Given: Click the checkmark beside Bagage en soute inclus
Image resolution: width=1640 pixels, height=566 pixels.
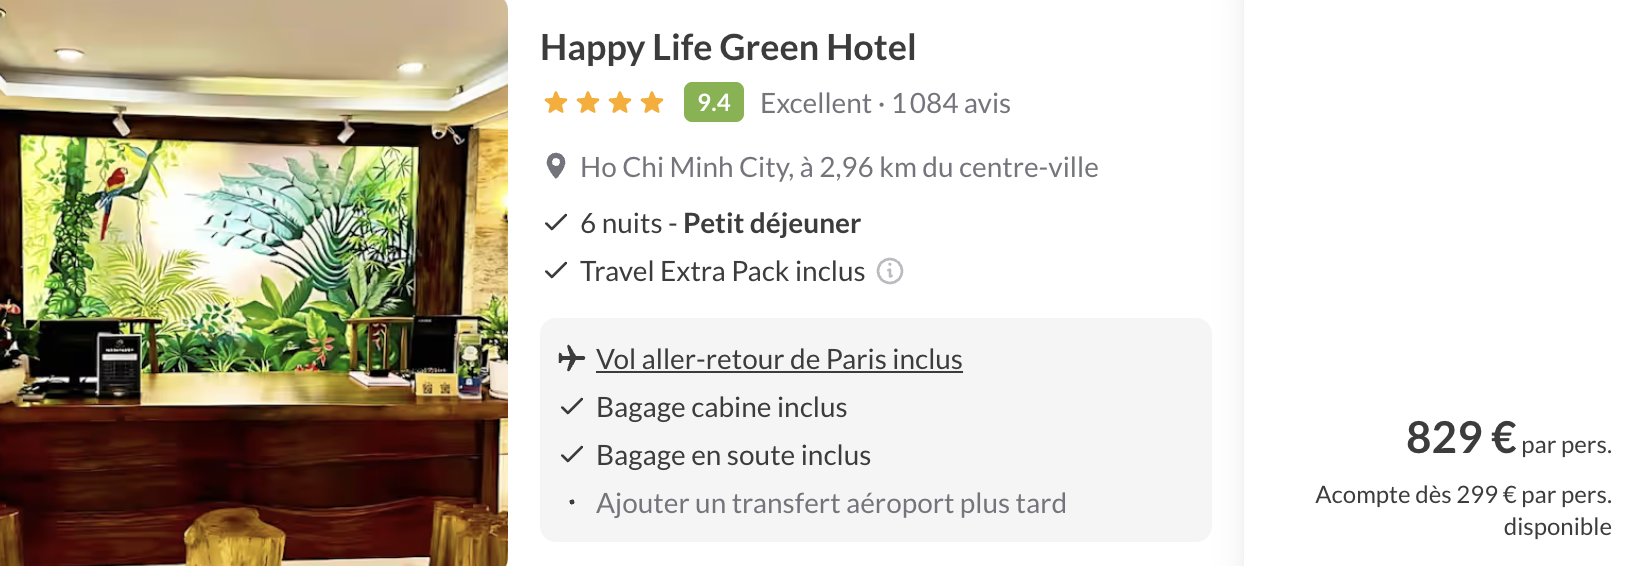Looking at the screenshot, I should [x=572, y=455].
